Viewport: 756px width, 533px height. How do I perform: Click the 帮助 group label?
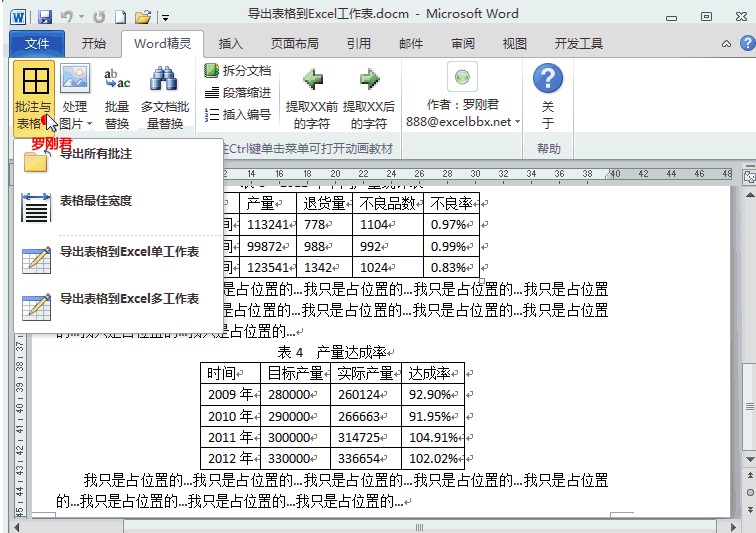click(x=549, y=149)
